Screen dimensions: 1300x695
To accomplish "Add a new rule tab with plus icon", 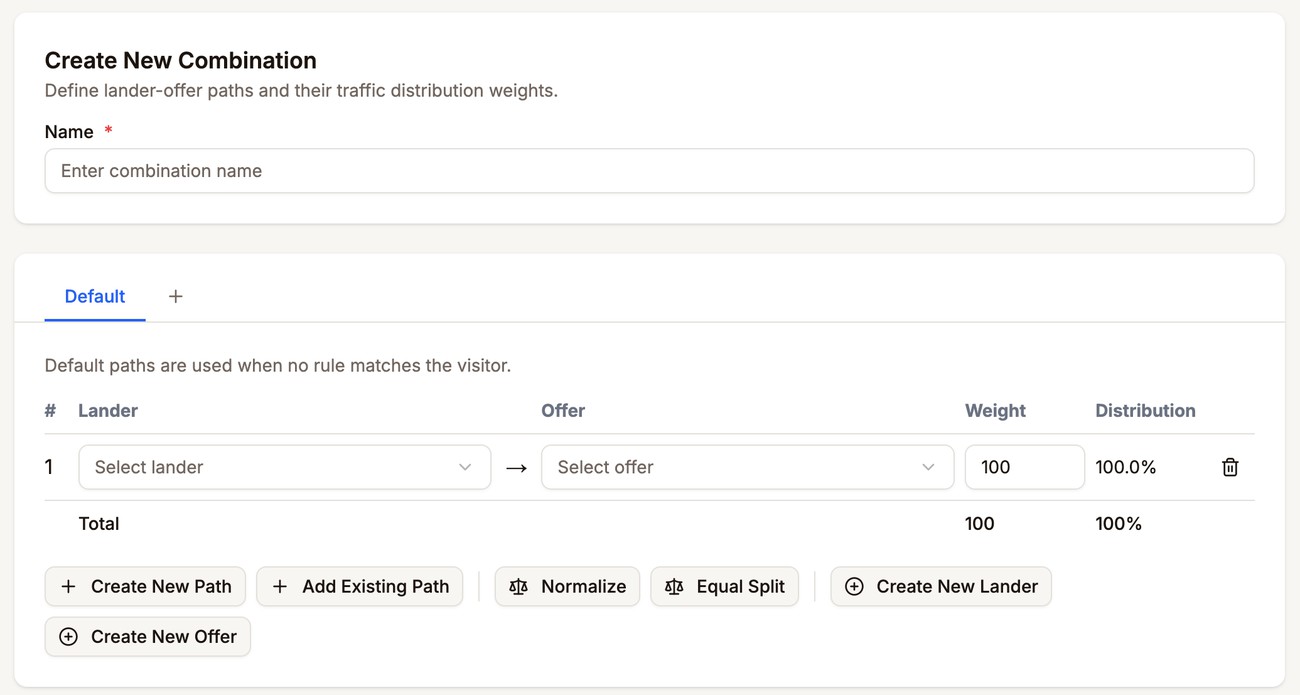I will 176,296.
